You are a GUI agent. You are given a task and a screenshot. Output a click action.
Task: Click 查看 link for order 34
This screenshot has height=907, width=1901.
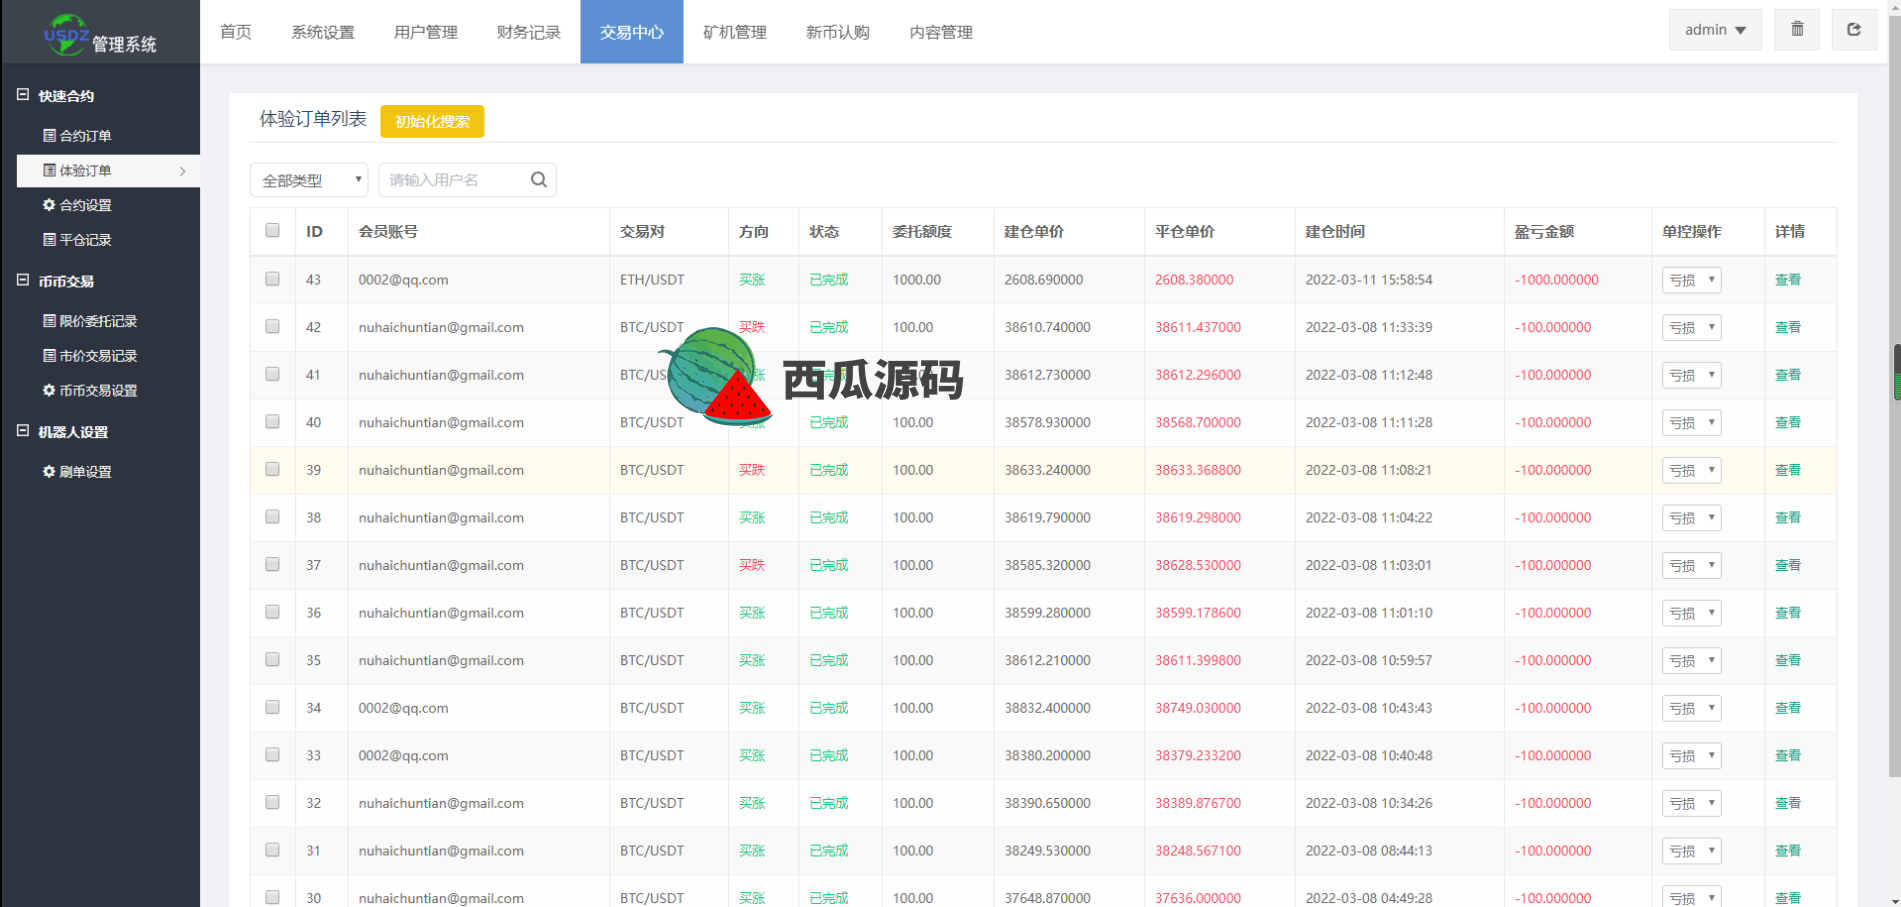click(1788, 708)
